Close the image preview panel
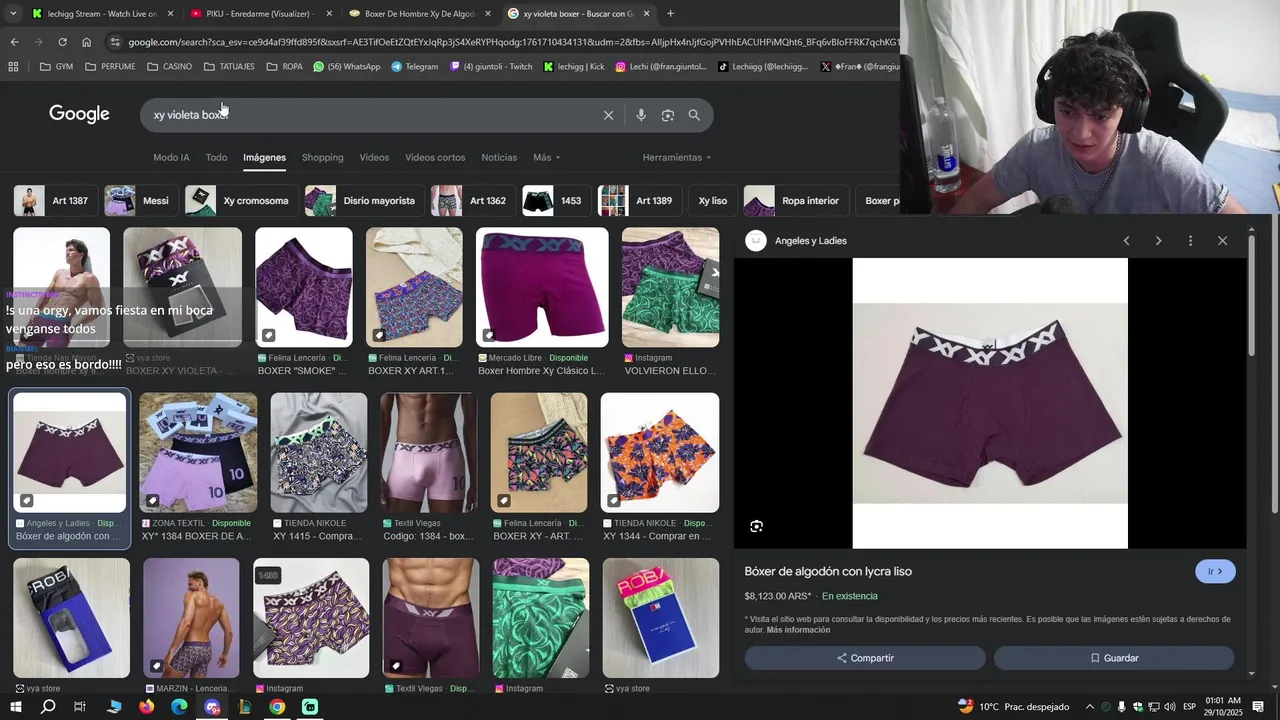This screenshot has height=720, width=1280. coord(1222,241)
